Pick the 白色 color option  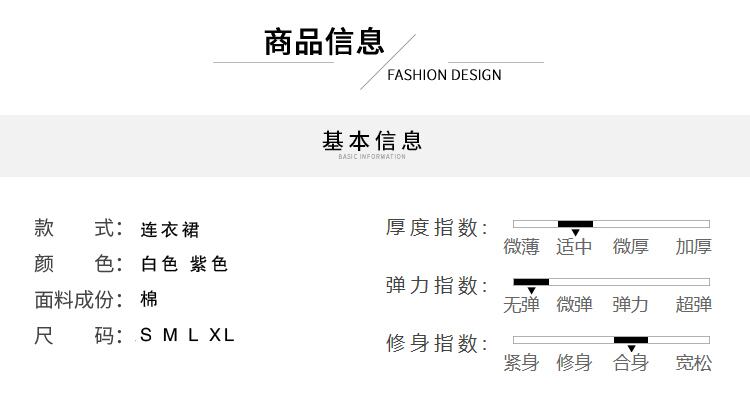(159, 265)
